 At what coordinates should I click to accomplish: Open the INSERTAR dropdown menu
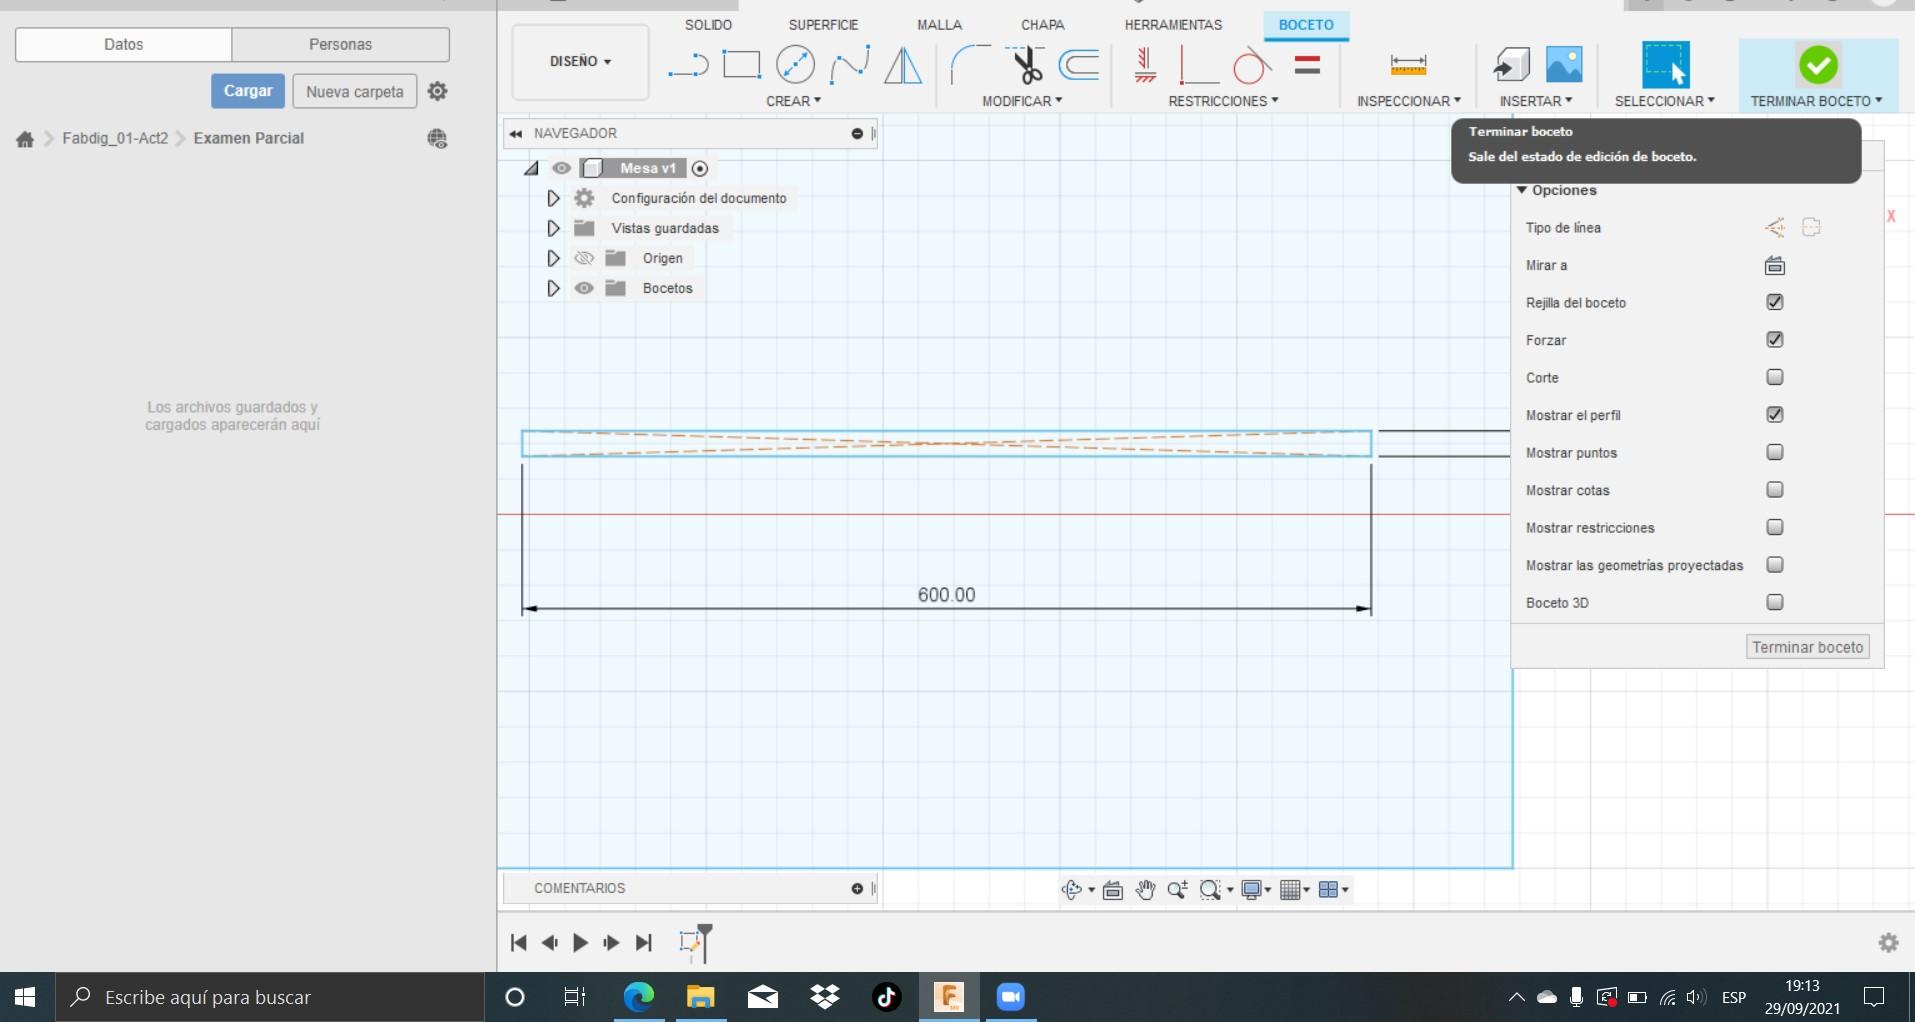pos(1536,101)
